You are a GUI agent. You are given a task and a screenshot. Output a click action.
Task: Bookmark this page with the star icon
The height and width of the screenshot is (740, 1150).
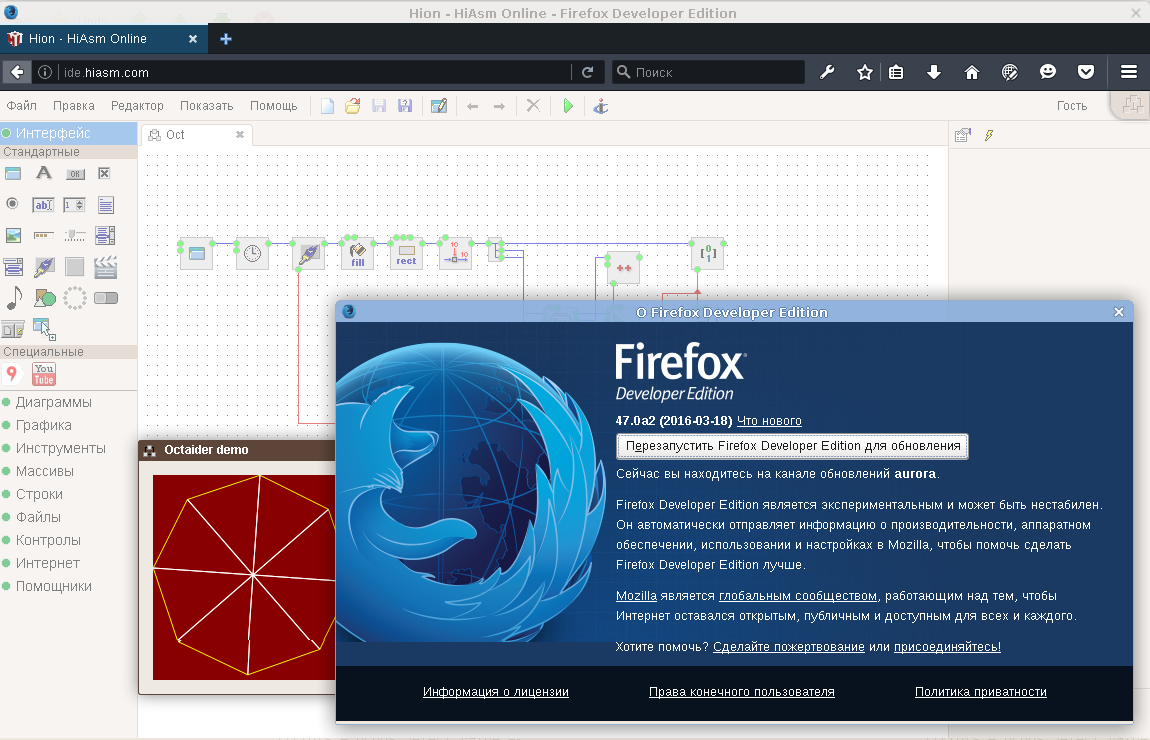[x=865, y=72]
